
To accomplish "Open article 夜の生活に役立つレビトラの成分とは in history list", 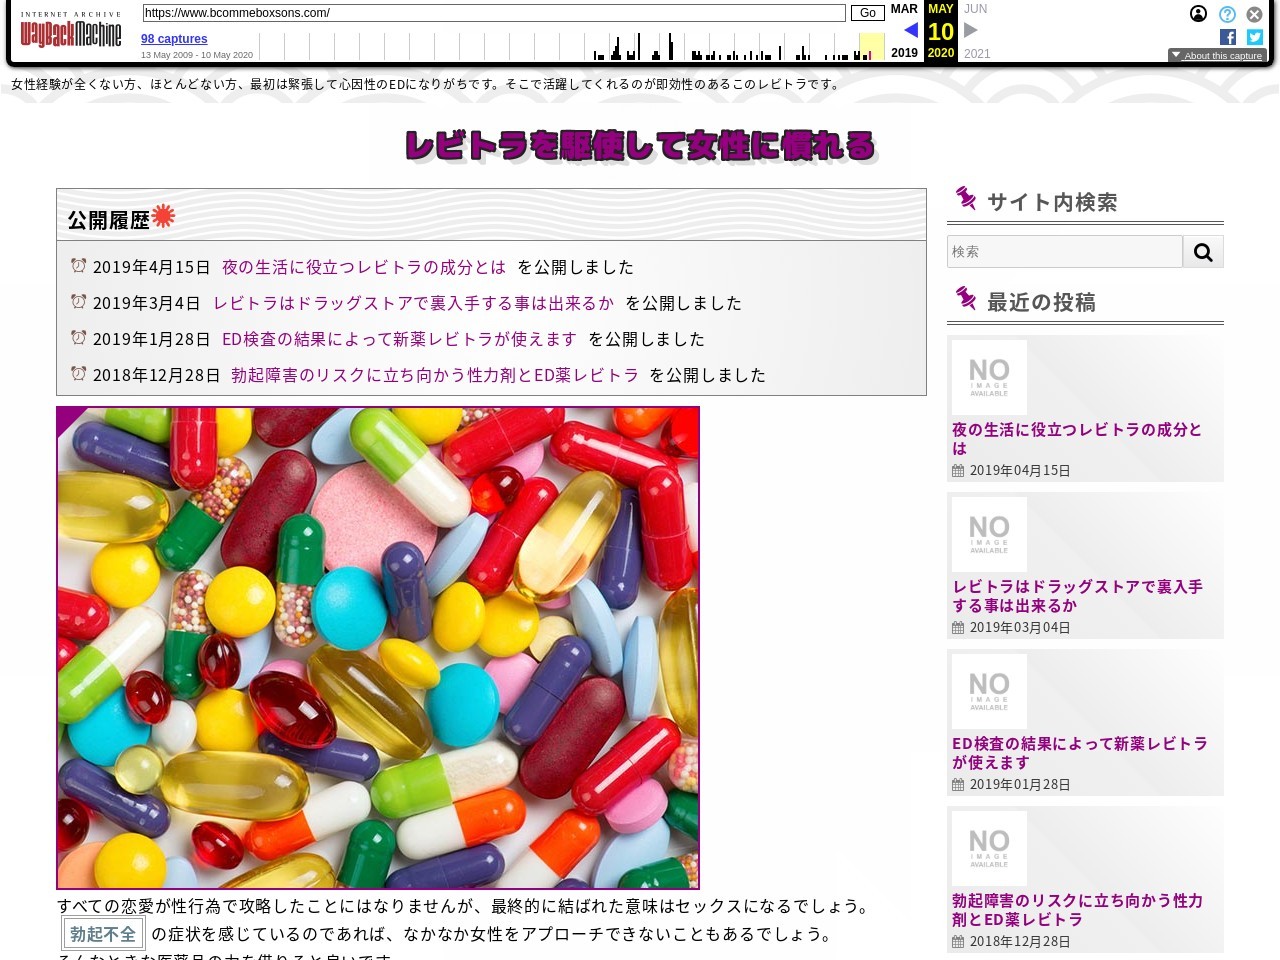I will [364, 267].
